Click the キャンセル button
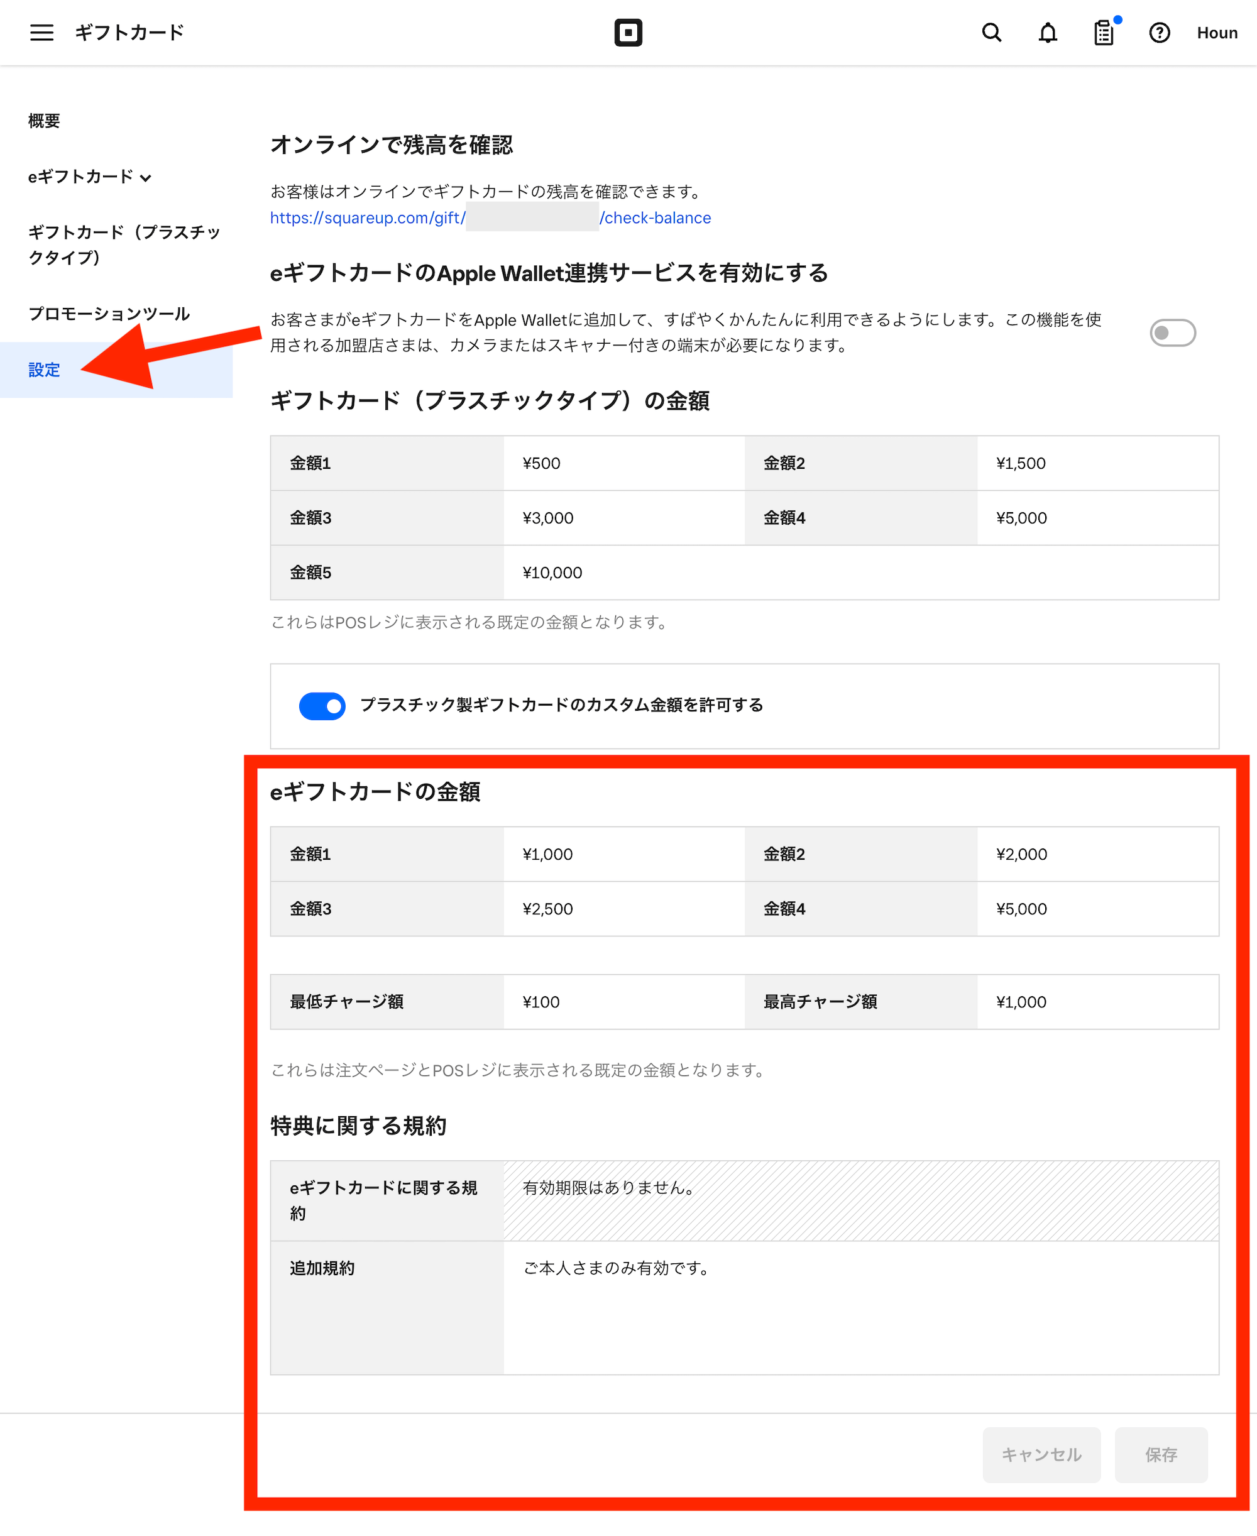Image resolution: width=1257 pixels, height=1536 pixels. 1041,1455
